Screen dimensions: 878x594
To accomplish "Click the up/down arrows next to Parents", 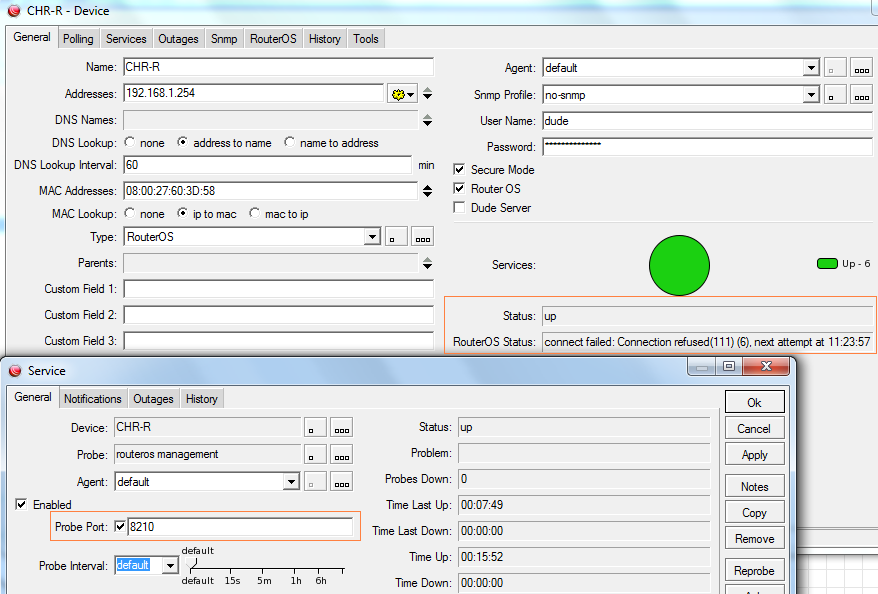I will coord(427,263).
